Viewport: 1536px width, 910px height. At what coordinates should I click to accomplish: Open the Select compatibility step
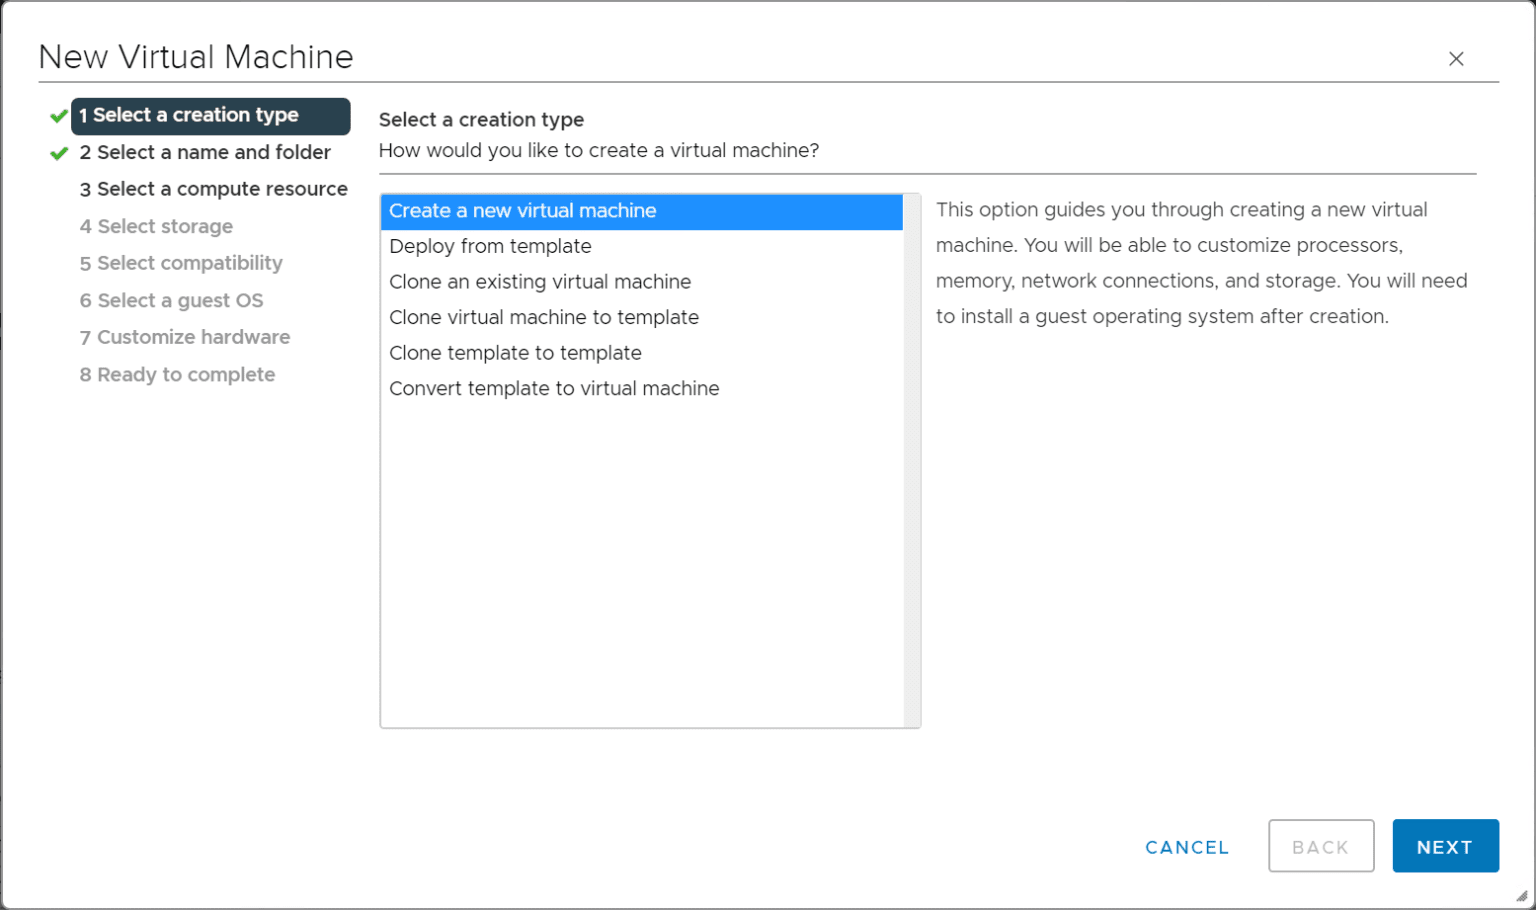pos(181,263)
